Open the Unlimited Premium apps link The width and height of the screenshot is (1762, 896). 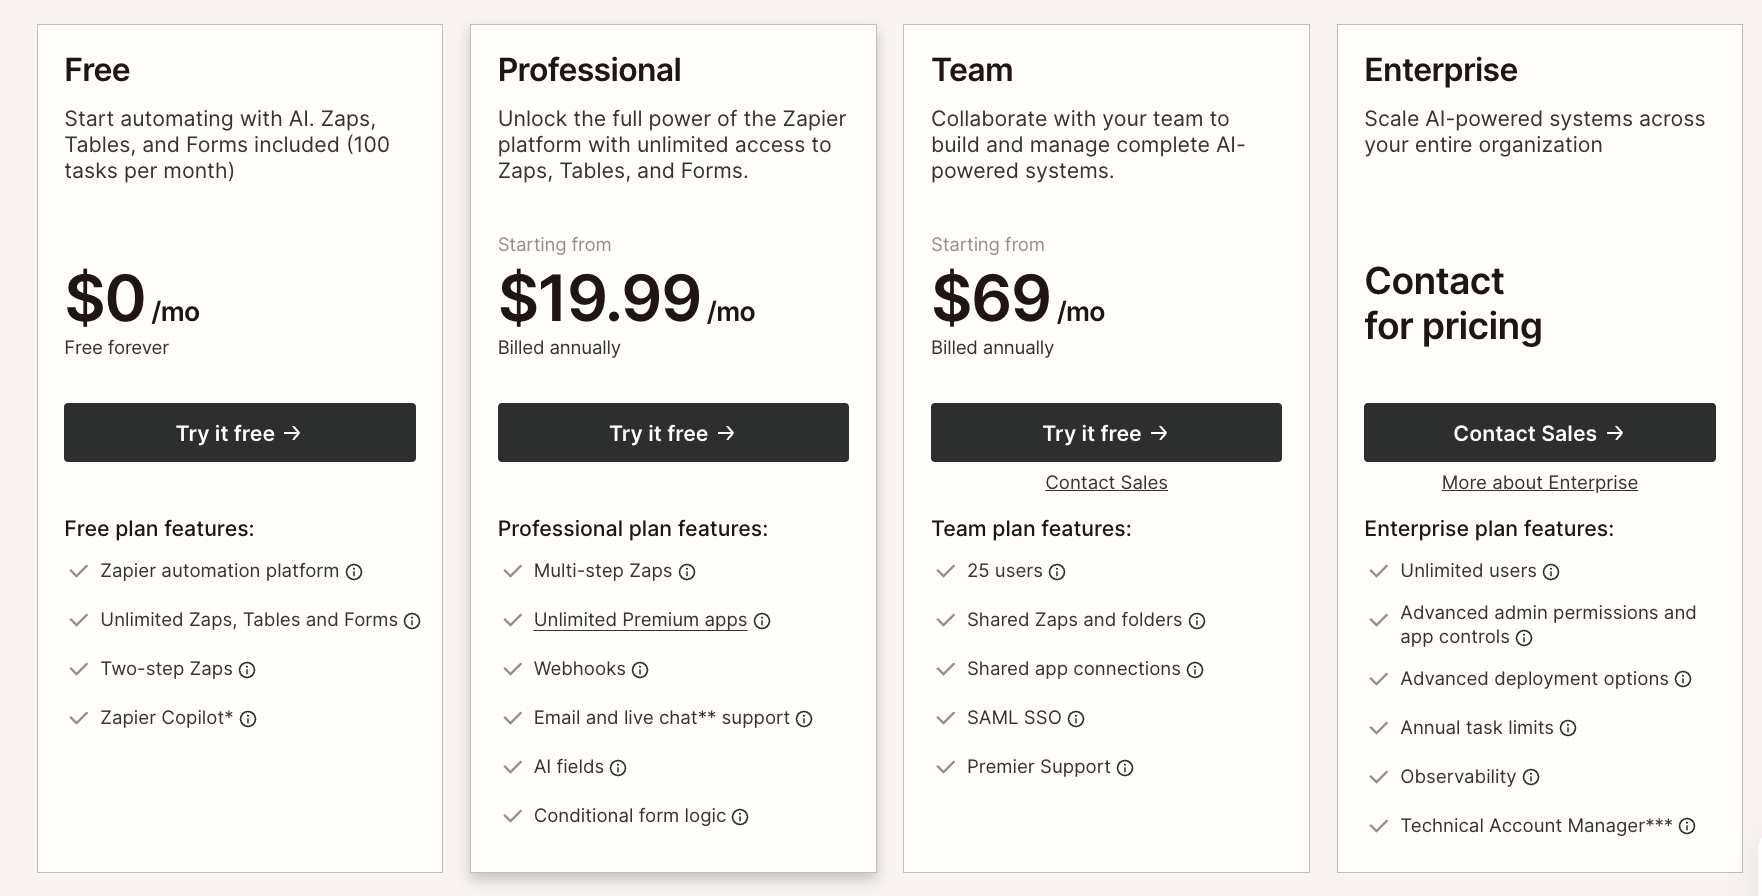(x=640, y=620)
